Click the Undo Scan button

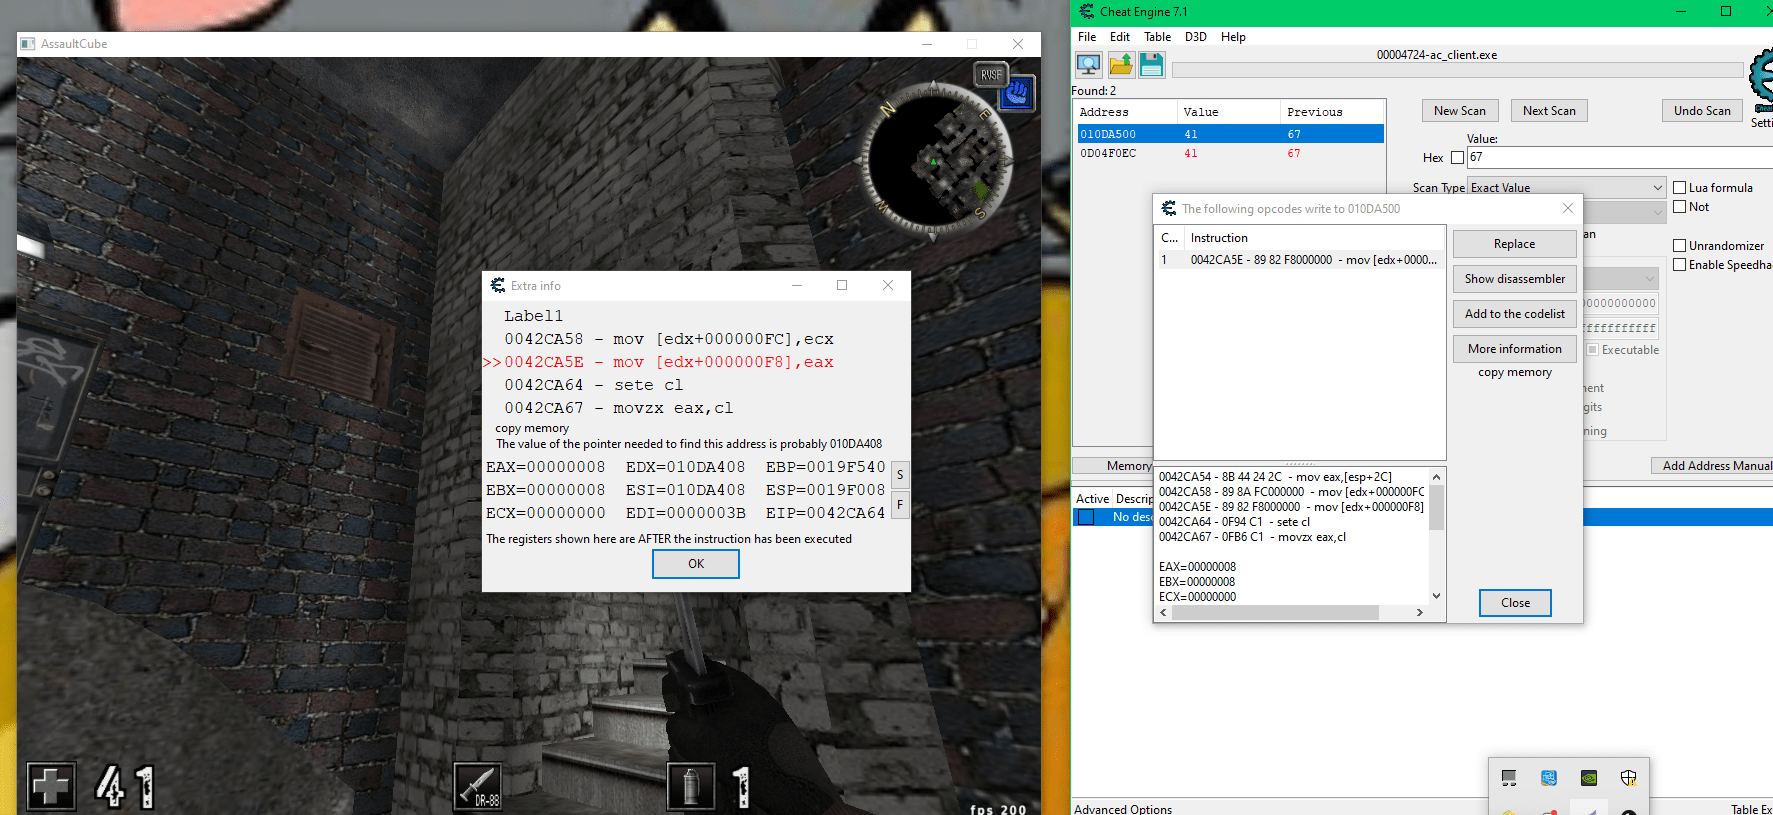1702,111
